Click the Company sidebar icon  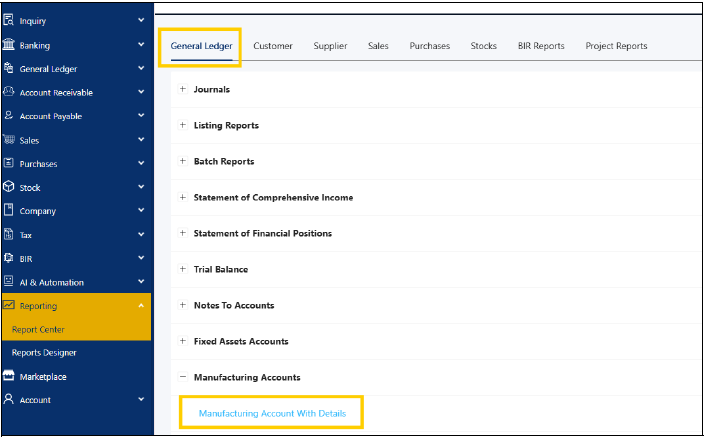tap(9, 210)
